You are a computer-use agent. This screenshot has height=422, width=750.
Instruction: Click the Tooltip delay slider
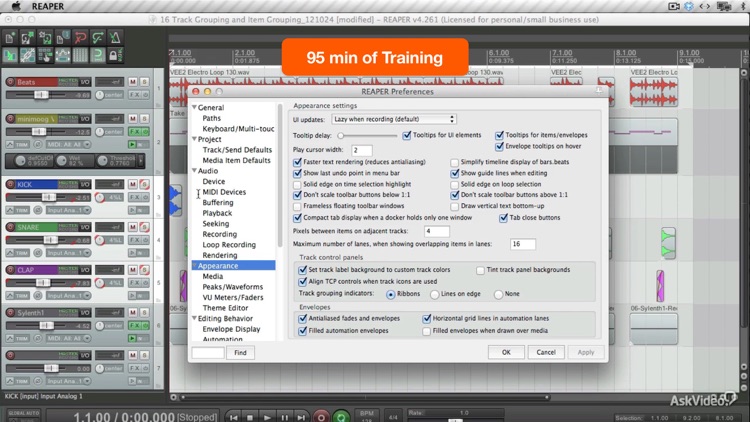367,135
